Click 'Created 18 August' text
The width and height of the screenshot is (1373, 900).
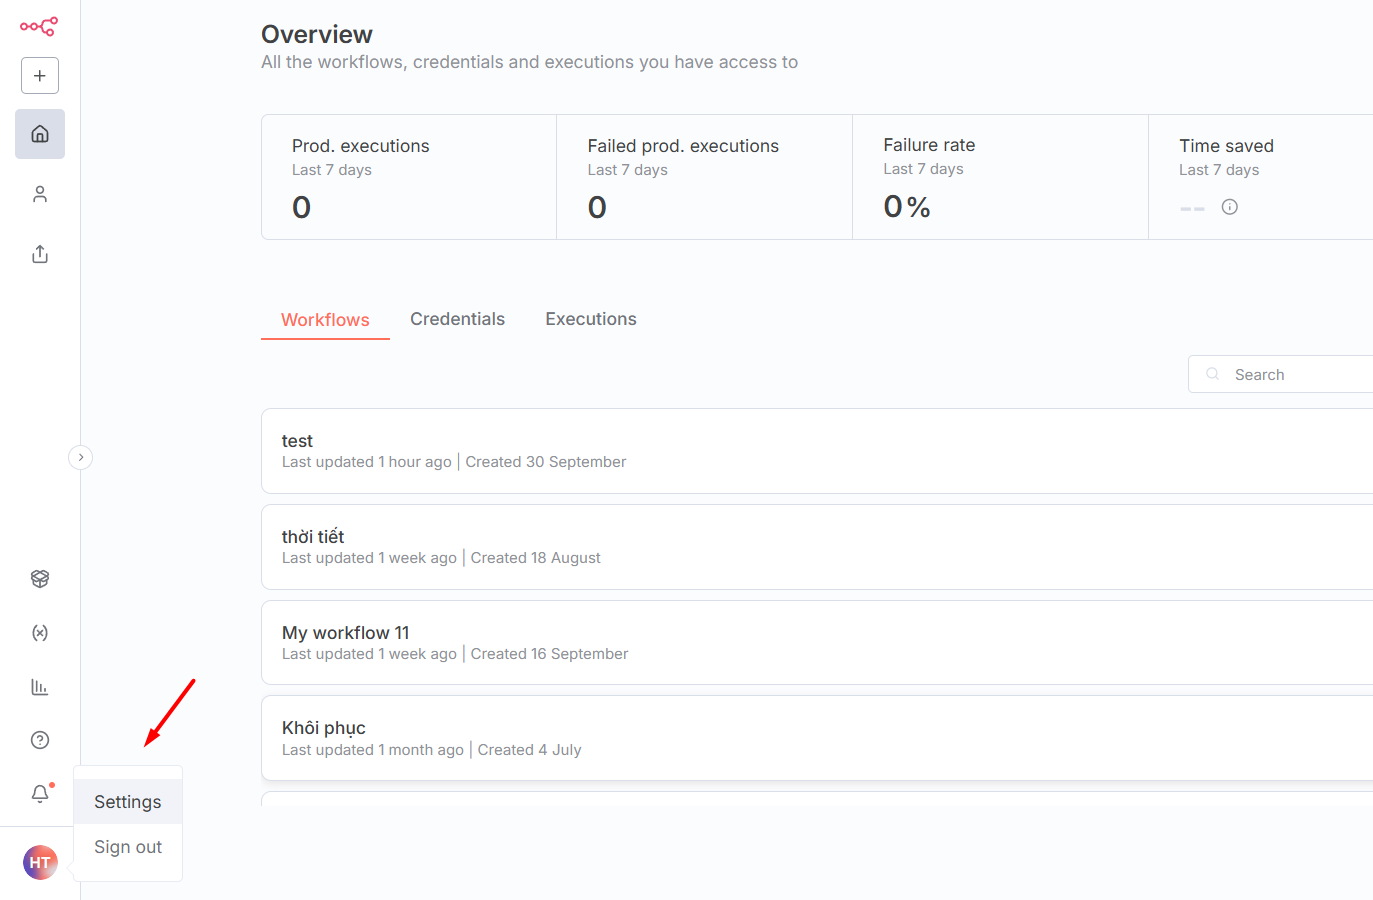tap(536, 558)
